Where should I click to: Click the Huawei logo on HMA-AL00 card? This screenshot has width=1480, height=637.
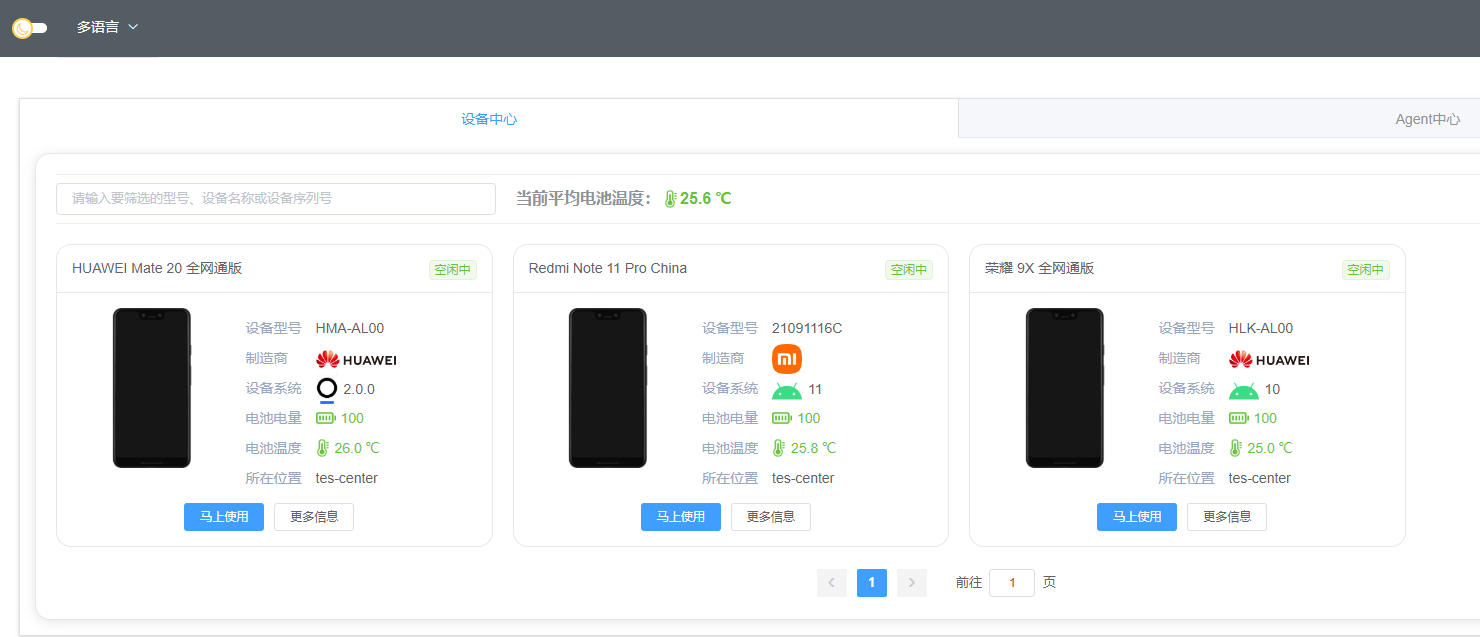coord(356,359)
